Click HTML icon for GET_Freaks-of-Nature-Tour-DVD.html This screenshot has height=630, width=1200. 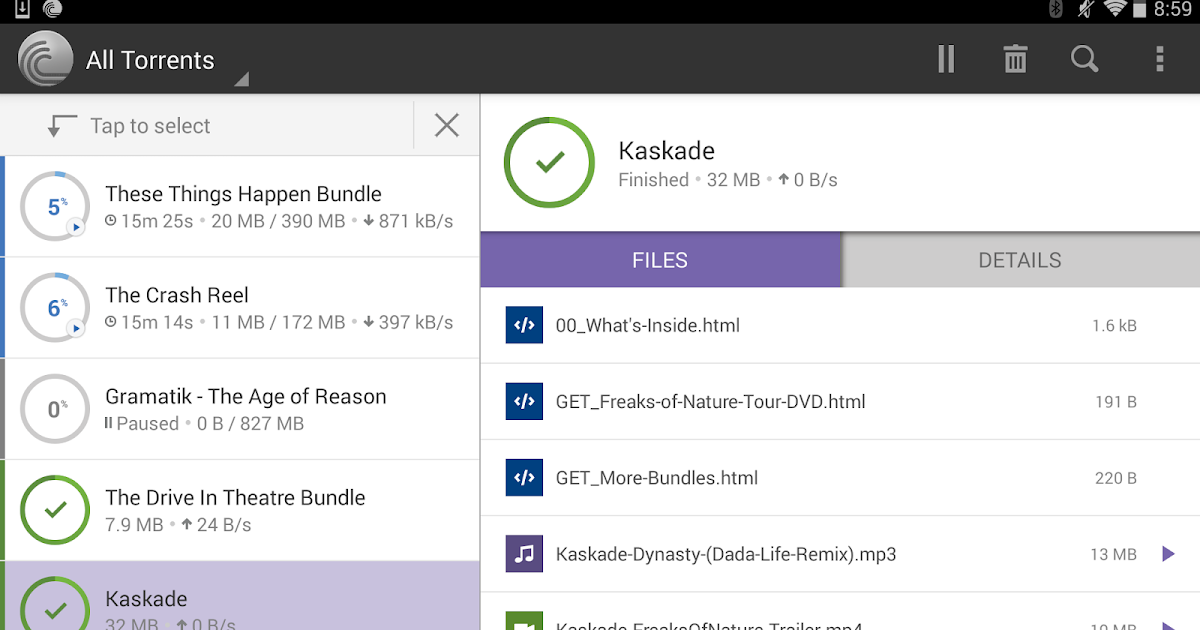(x=524, y=401)
